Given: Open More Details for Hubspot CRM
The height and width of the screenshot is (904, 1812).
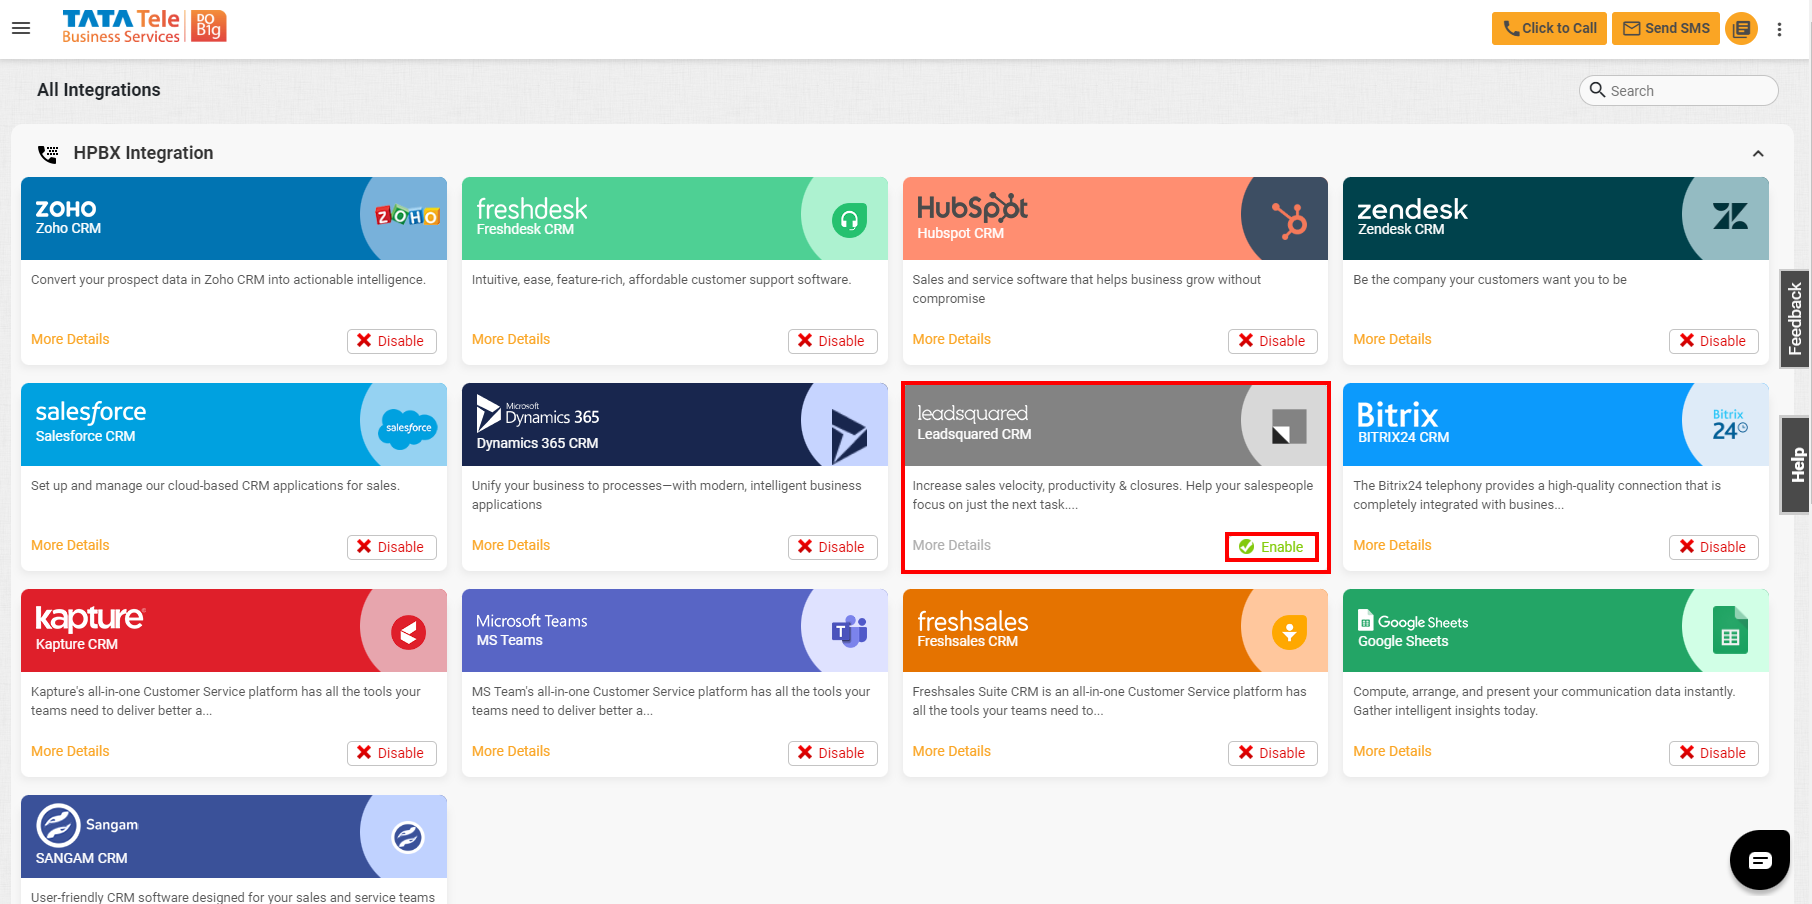Looking at the screenshot, I should pyautogui.click(x=951, y=339).
